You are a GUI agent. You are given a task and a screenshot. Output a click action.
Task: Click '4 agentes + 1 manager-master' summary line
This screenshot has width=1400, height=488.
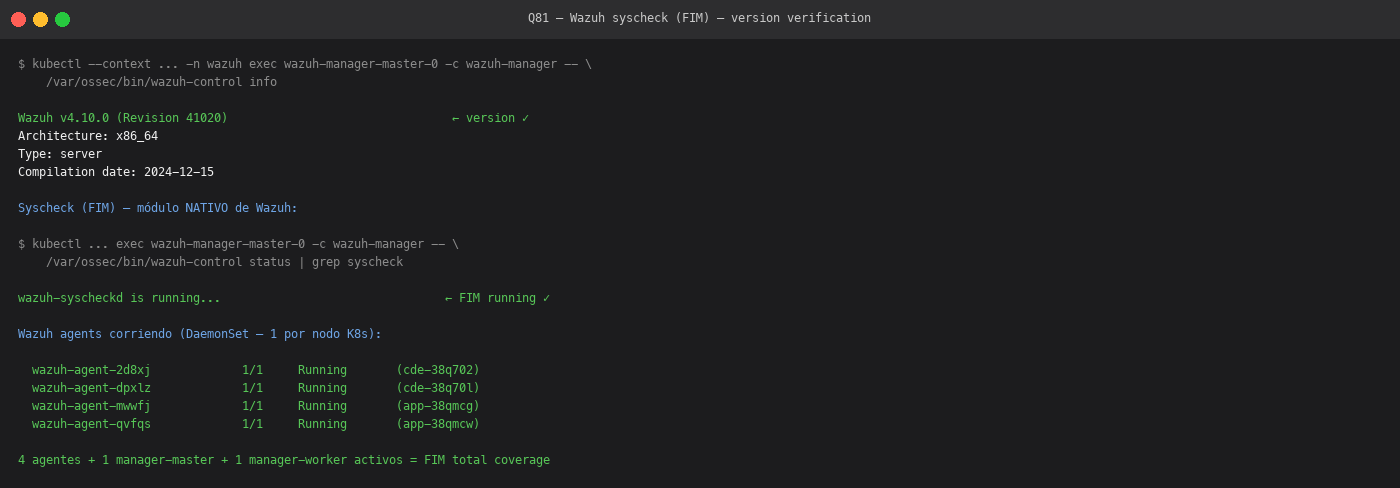point(284,460)
